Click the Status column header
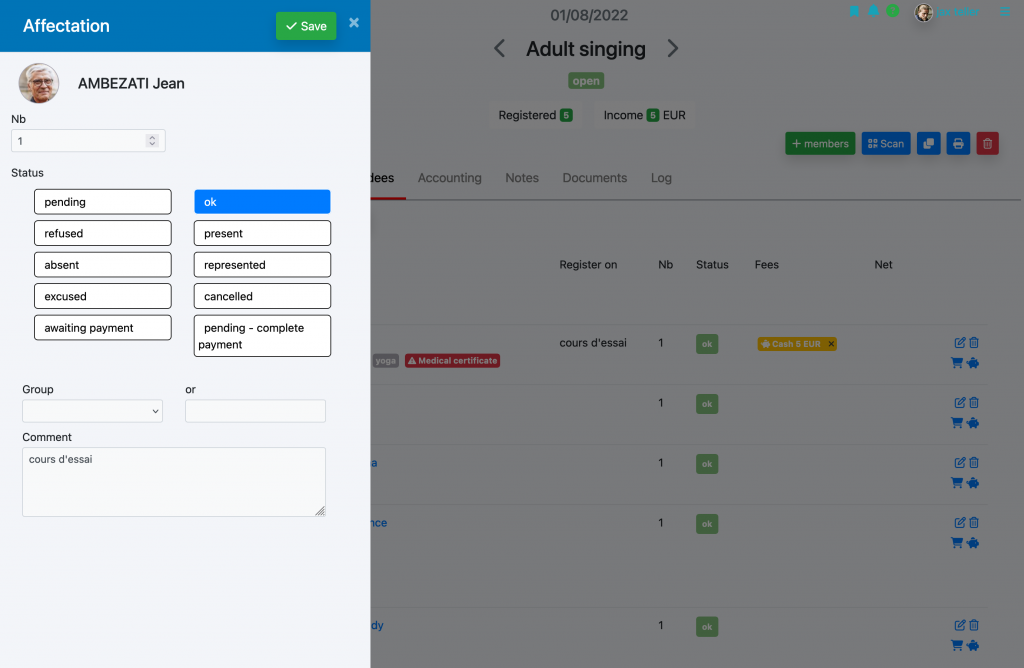The height and width of the screenshot is (668, 1024). [712, 264]
